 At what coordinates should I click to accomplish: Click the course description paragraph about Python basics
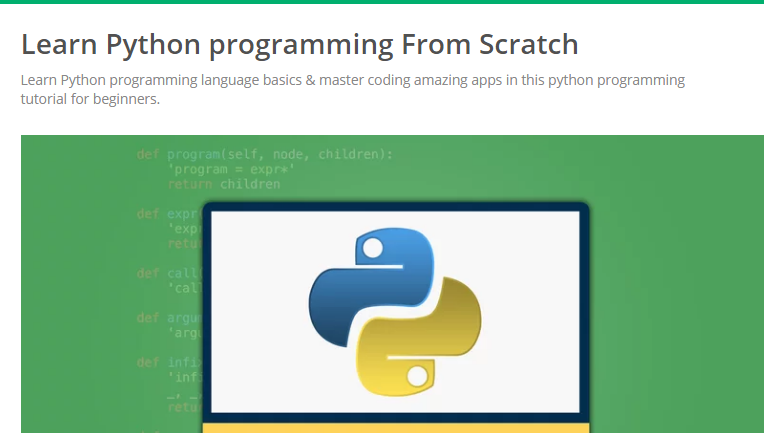353,89
